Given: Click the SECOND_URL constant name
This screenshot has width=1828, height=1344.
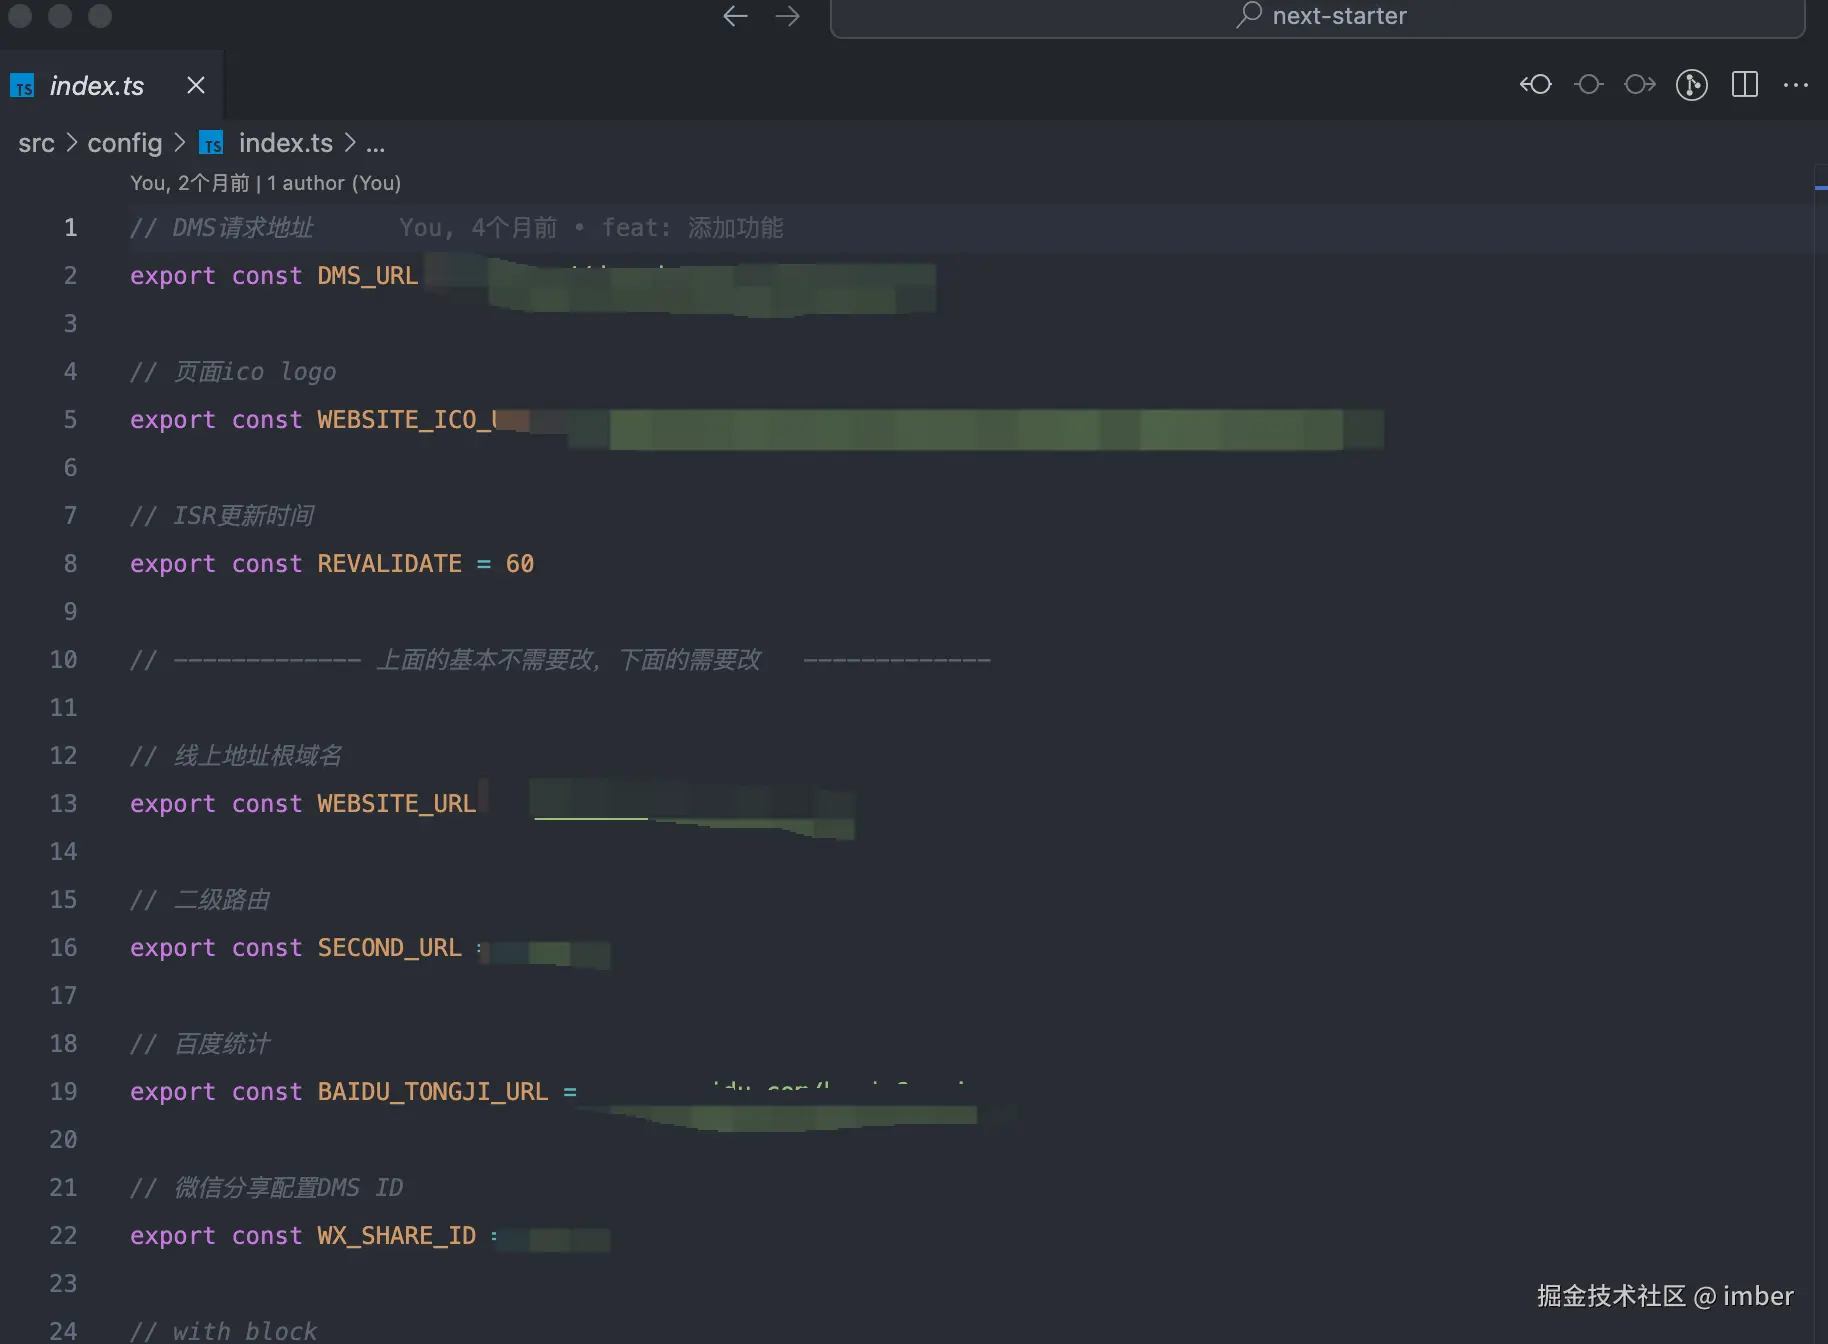Looking at the screenshot, I should [389, 948].
